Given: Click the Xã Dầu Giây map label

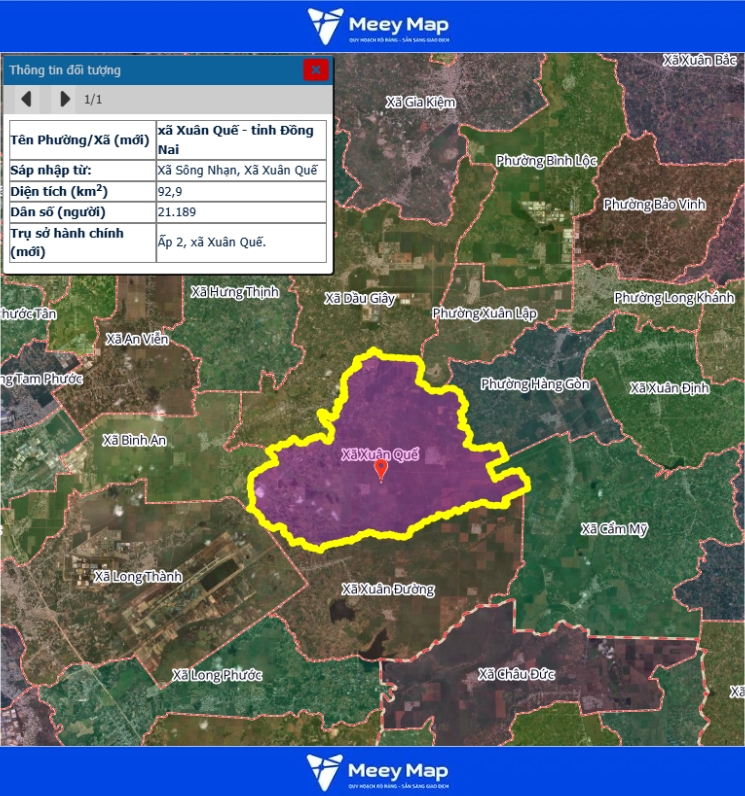Looking at the screenshot, I should coord(361,298).
